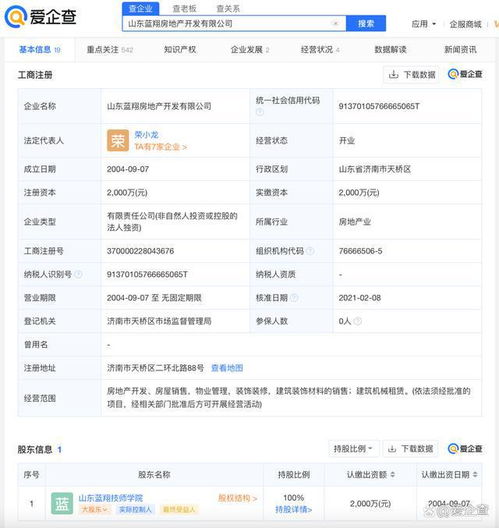Viewport: 499px width, 528px height.
Task: Select address 济南市天桥区二环北路88号
Action: (156, 368)
